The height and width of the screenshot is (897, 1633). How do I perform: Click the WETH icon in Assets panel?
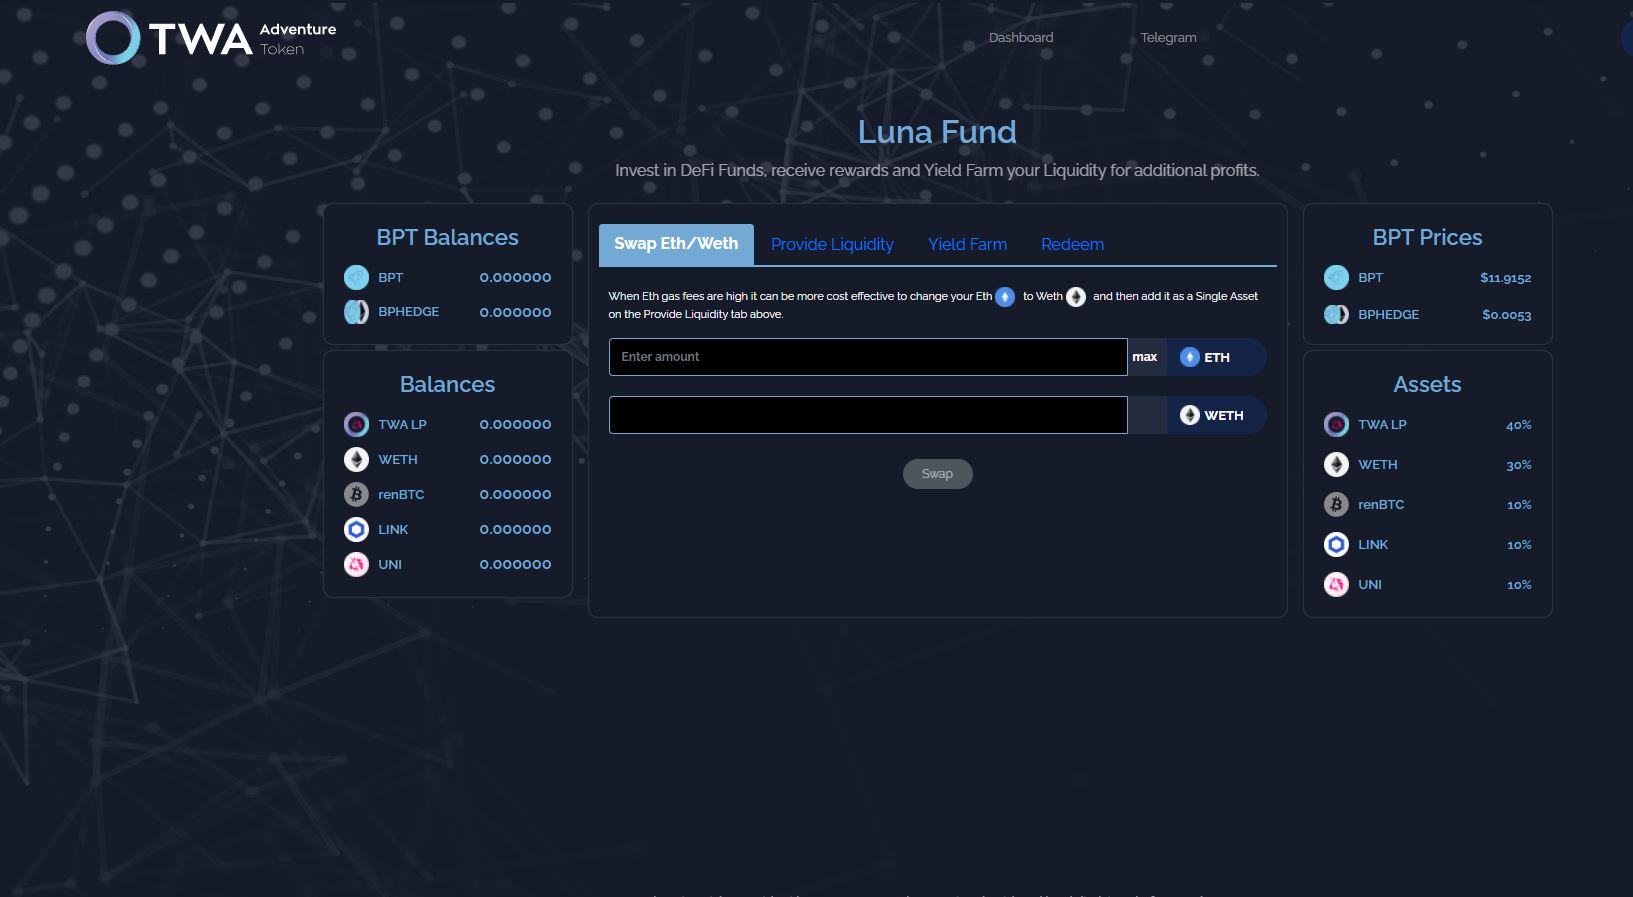pos(1336,464)
